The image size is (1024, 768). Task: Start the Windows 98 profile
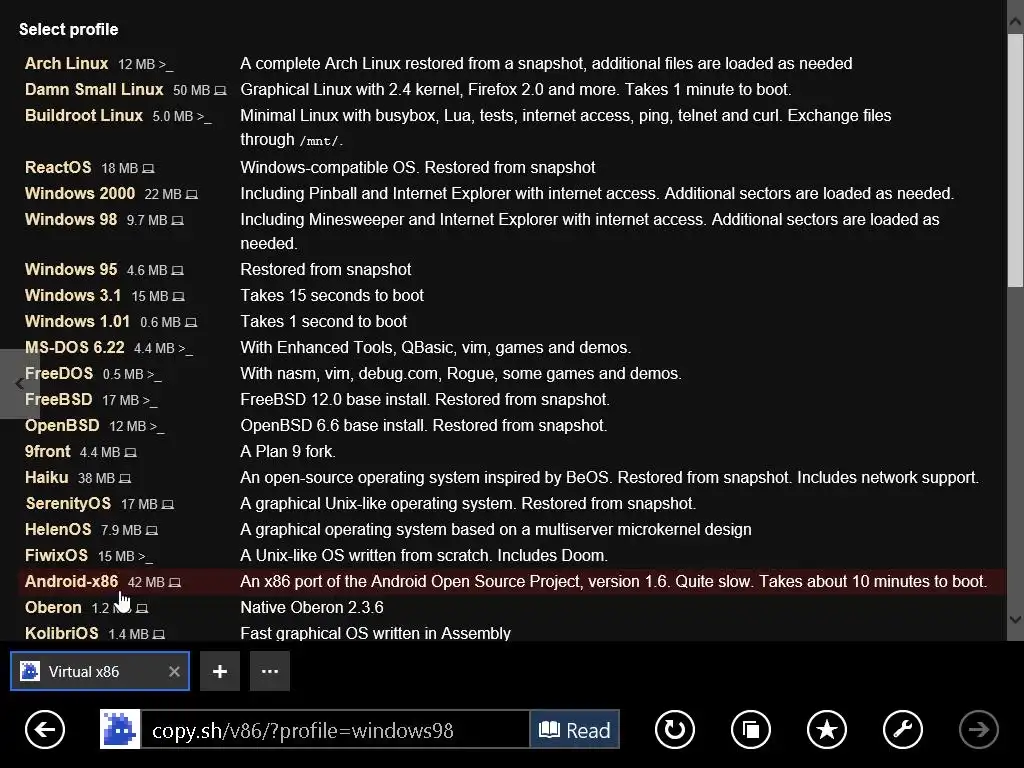point(71,219)
